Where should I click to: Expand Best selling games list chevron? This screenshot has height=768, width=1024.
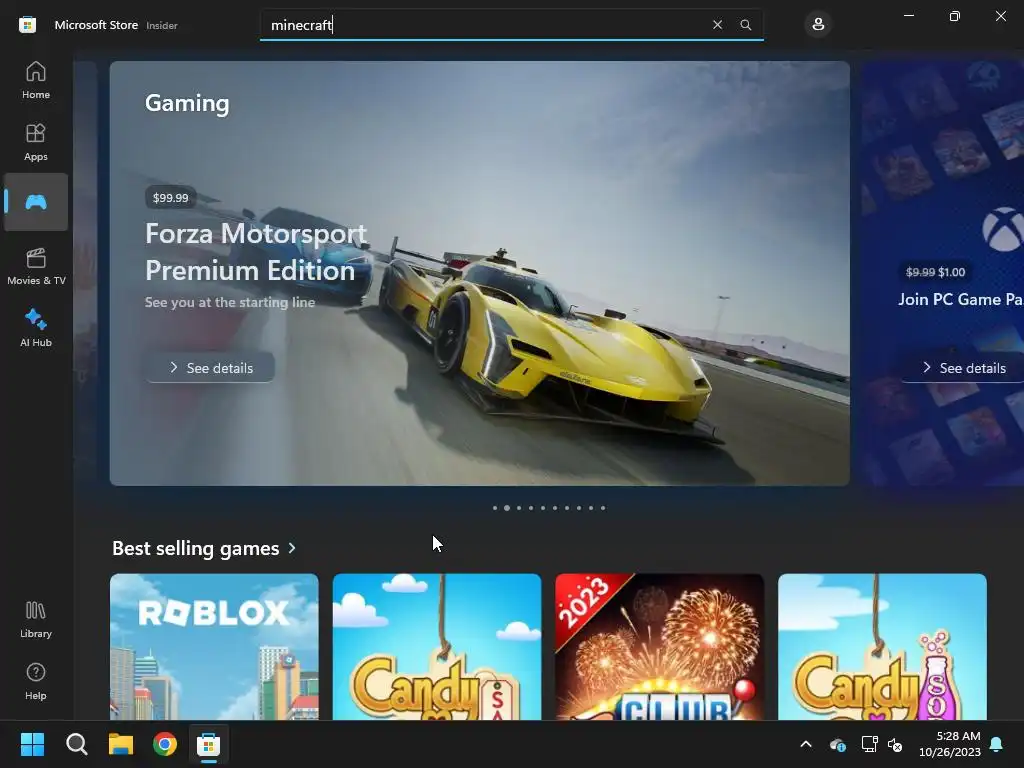pos(292,548)
